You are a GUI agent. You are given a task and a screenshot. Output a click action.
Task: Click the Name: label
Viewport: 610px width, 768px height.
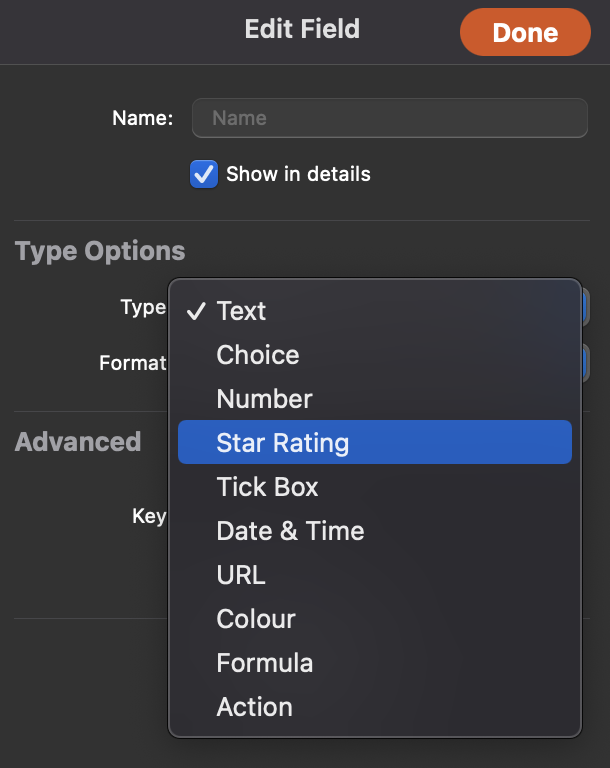pos(143,118)
